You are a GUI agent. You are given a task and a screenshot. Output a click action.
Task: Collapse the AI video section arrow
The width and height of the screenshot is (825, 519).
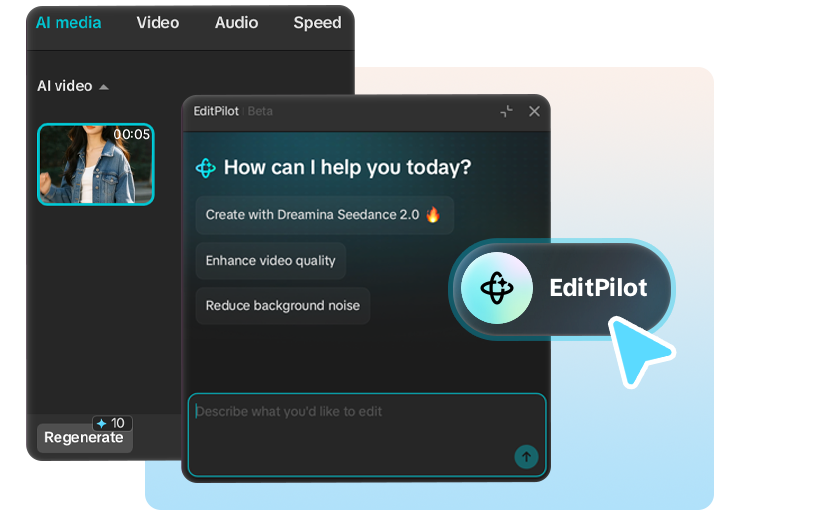[104, 87]
